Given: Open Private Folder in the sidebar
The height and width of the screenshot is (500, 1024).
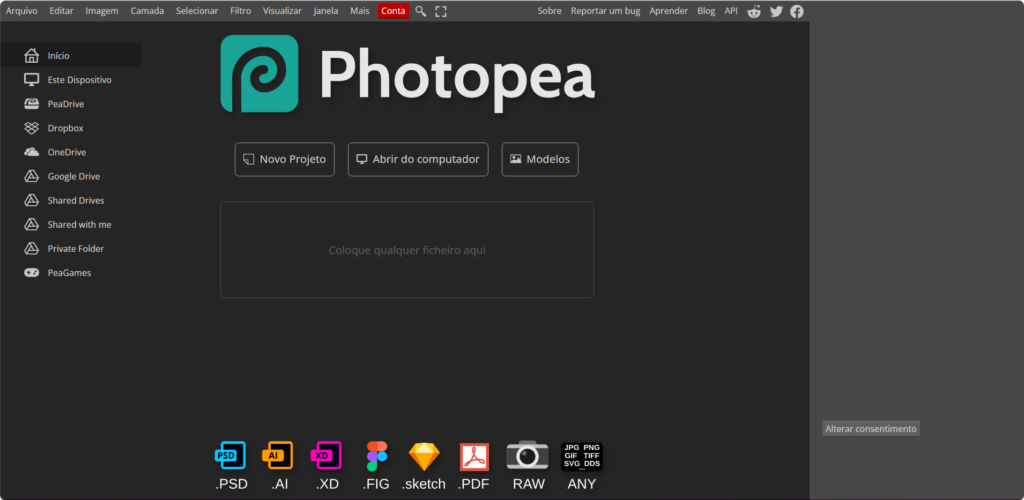Looking at the screenshot, I should 71,249.
